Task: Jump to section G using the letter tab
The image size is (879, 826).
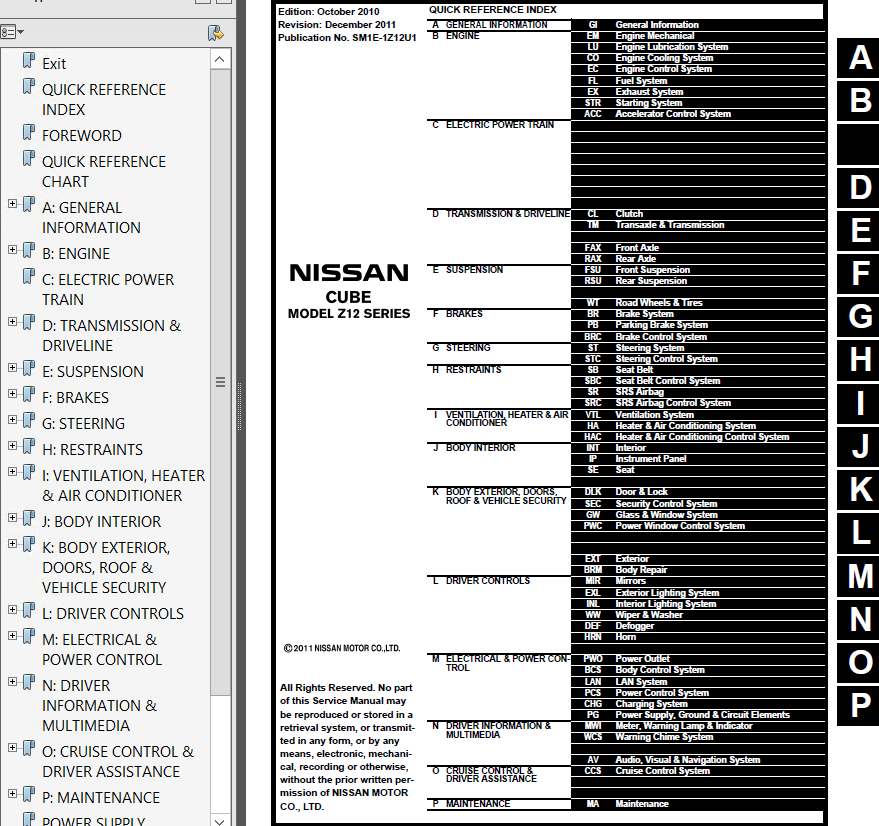Action: coord(859,317)
